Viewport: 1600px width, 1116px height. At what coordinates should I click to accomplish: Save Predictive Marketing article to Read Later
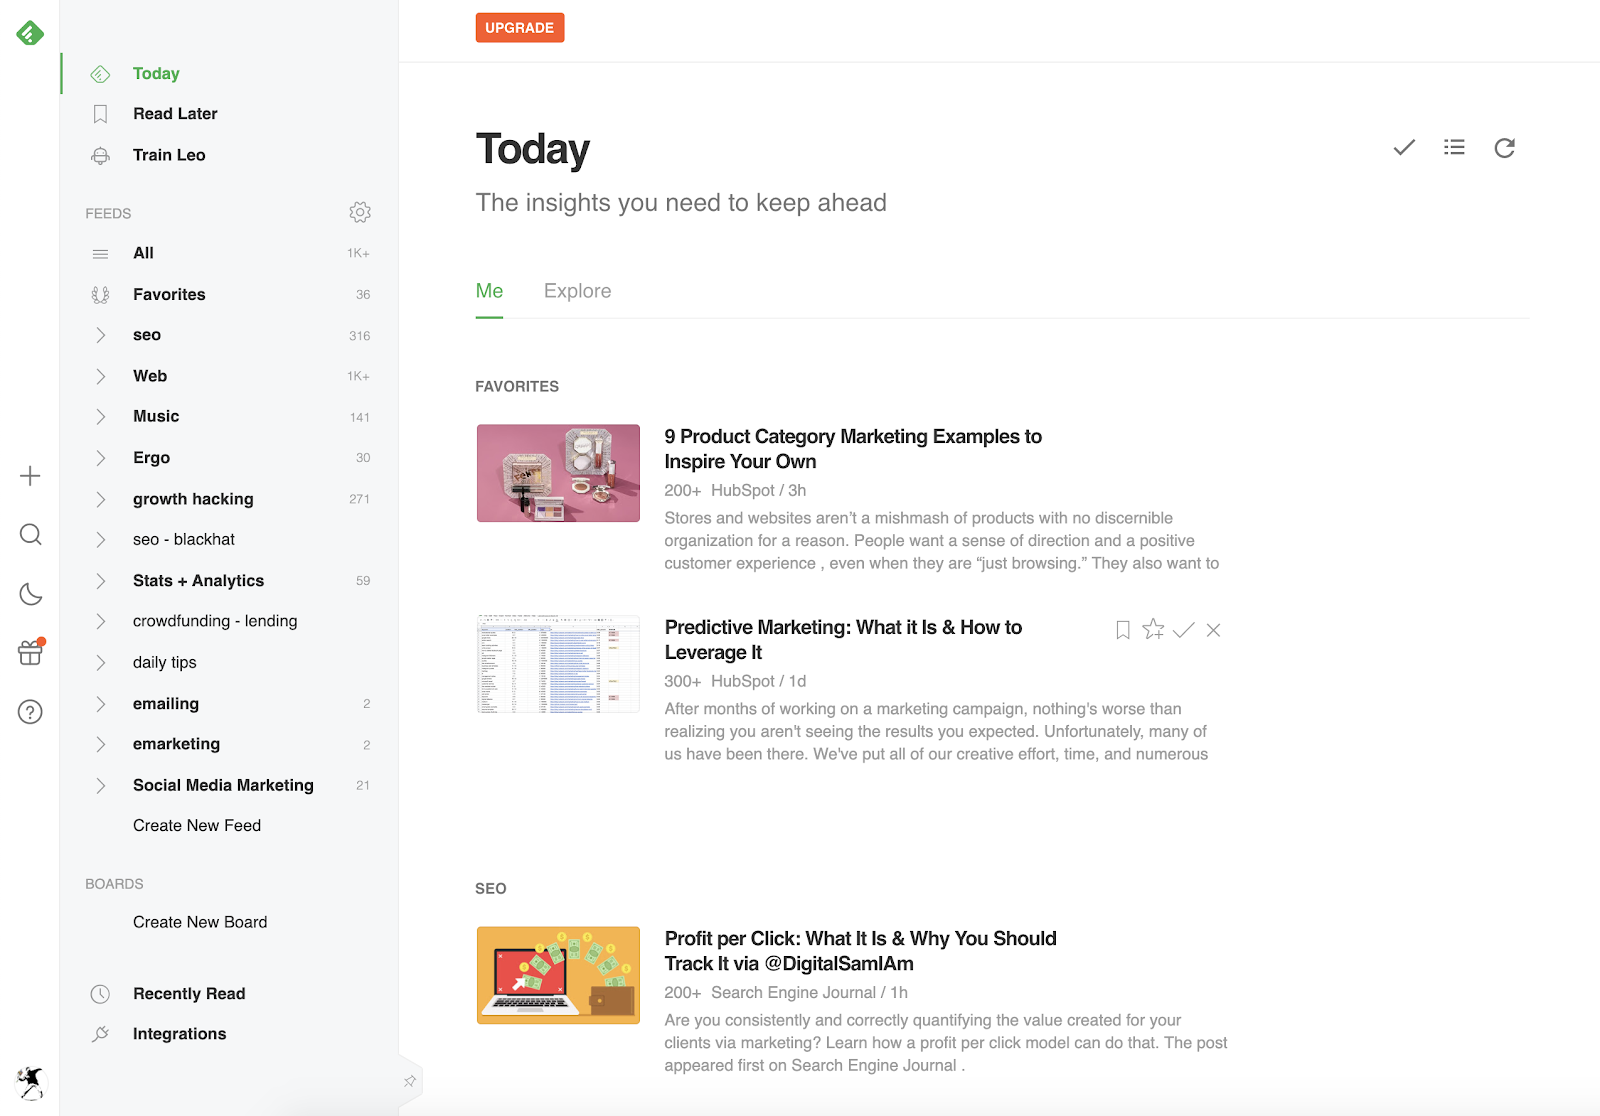pos(1123,630)
